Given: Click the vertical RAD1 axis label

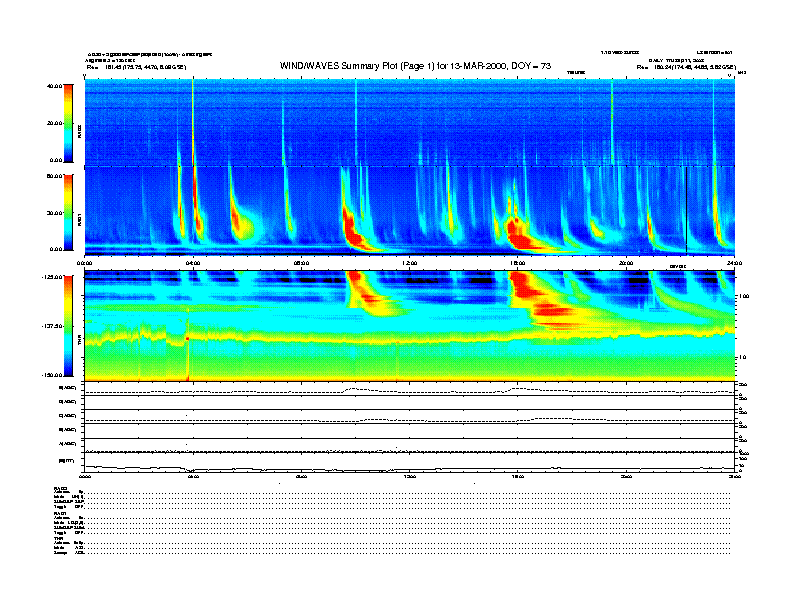Looking at the screenshot, I should click(79, 220).
